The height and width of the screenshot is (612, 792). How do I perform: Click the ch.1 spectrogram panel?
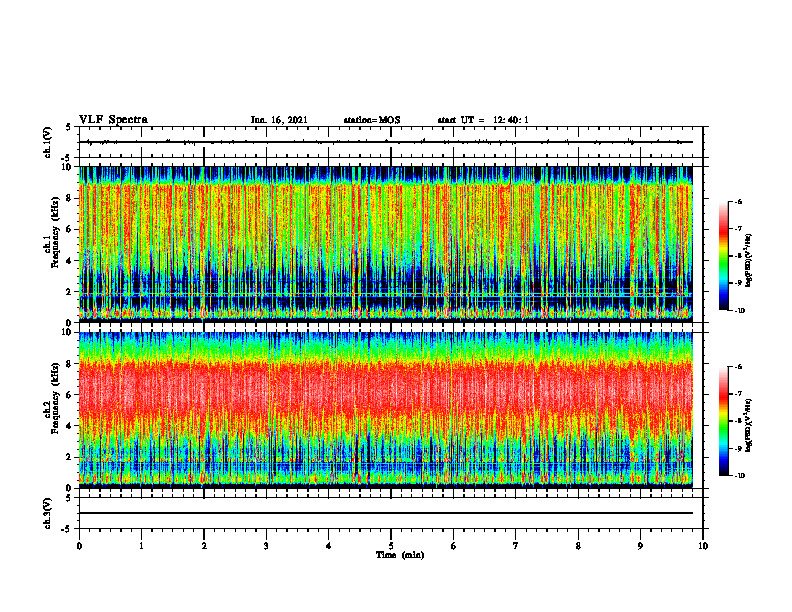[386, 244]
